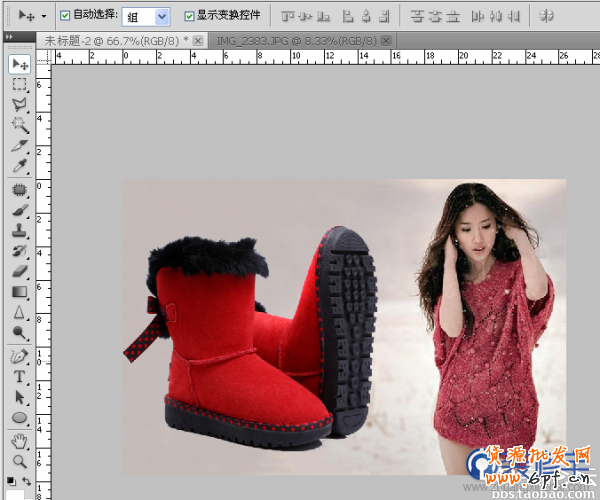The width and height of the screenshot is (600, 500).
Task: Select the Horizontal Type tool
Action: 19,377
